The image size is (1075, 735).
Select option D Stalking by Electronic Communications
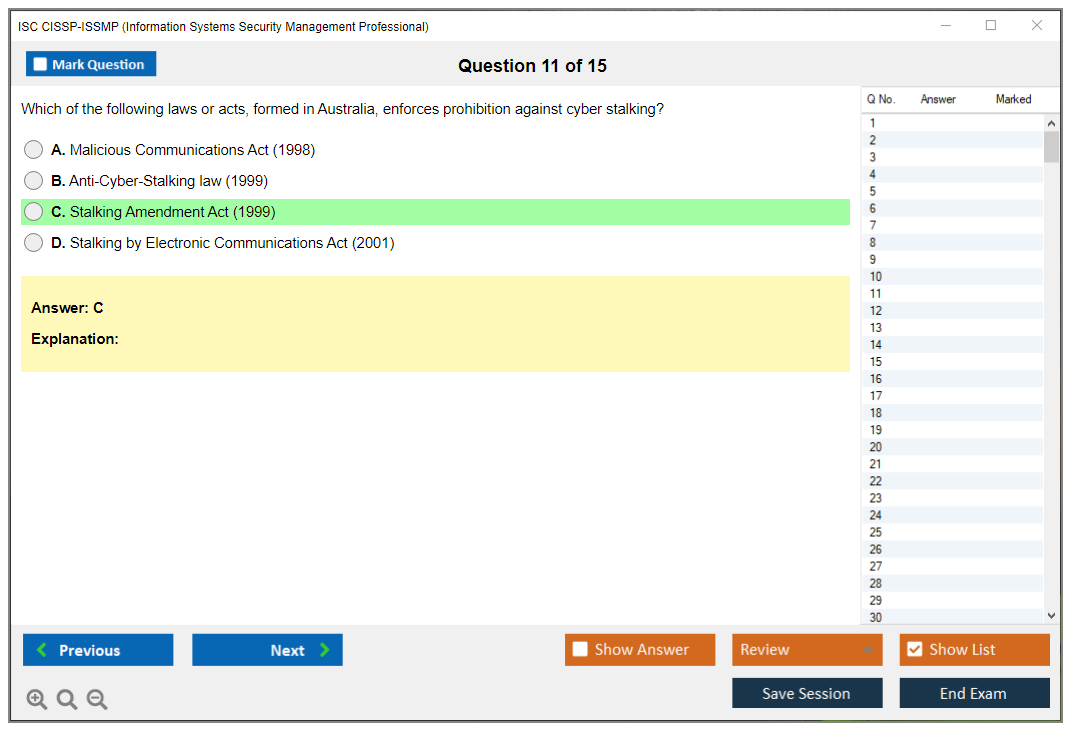(34, 243)
